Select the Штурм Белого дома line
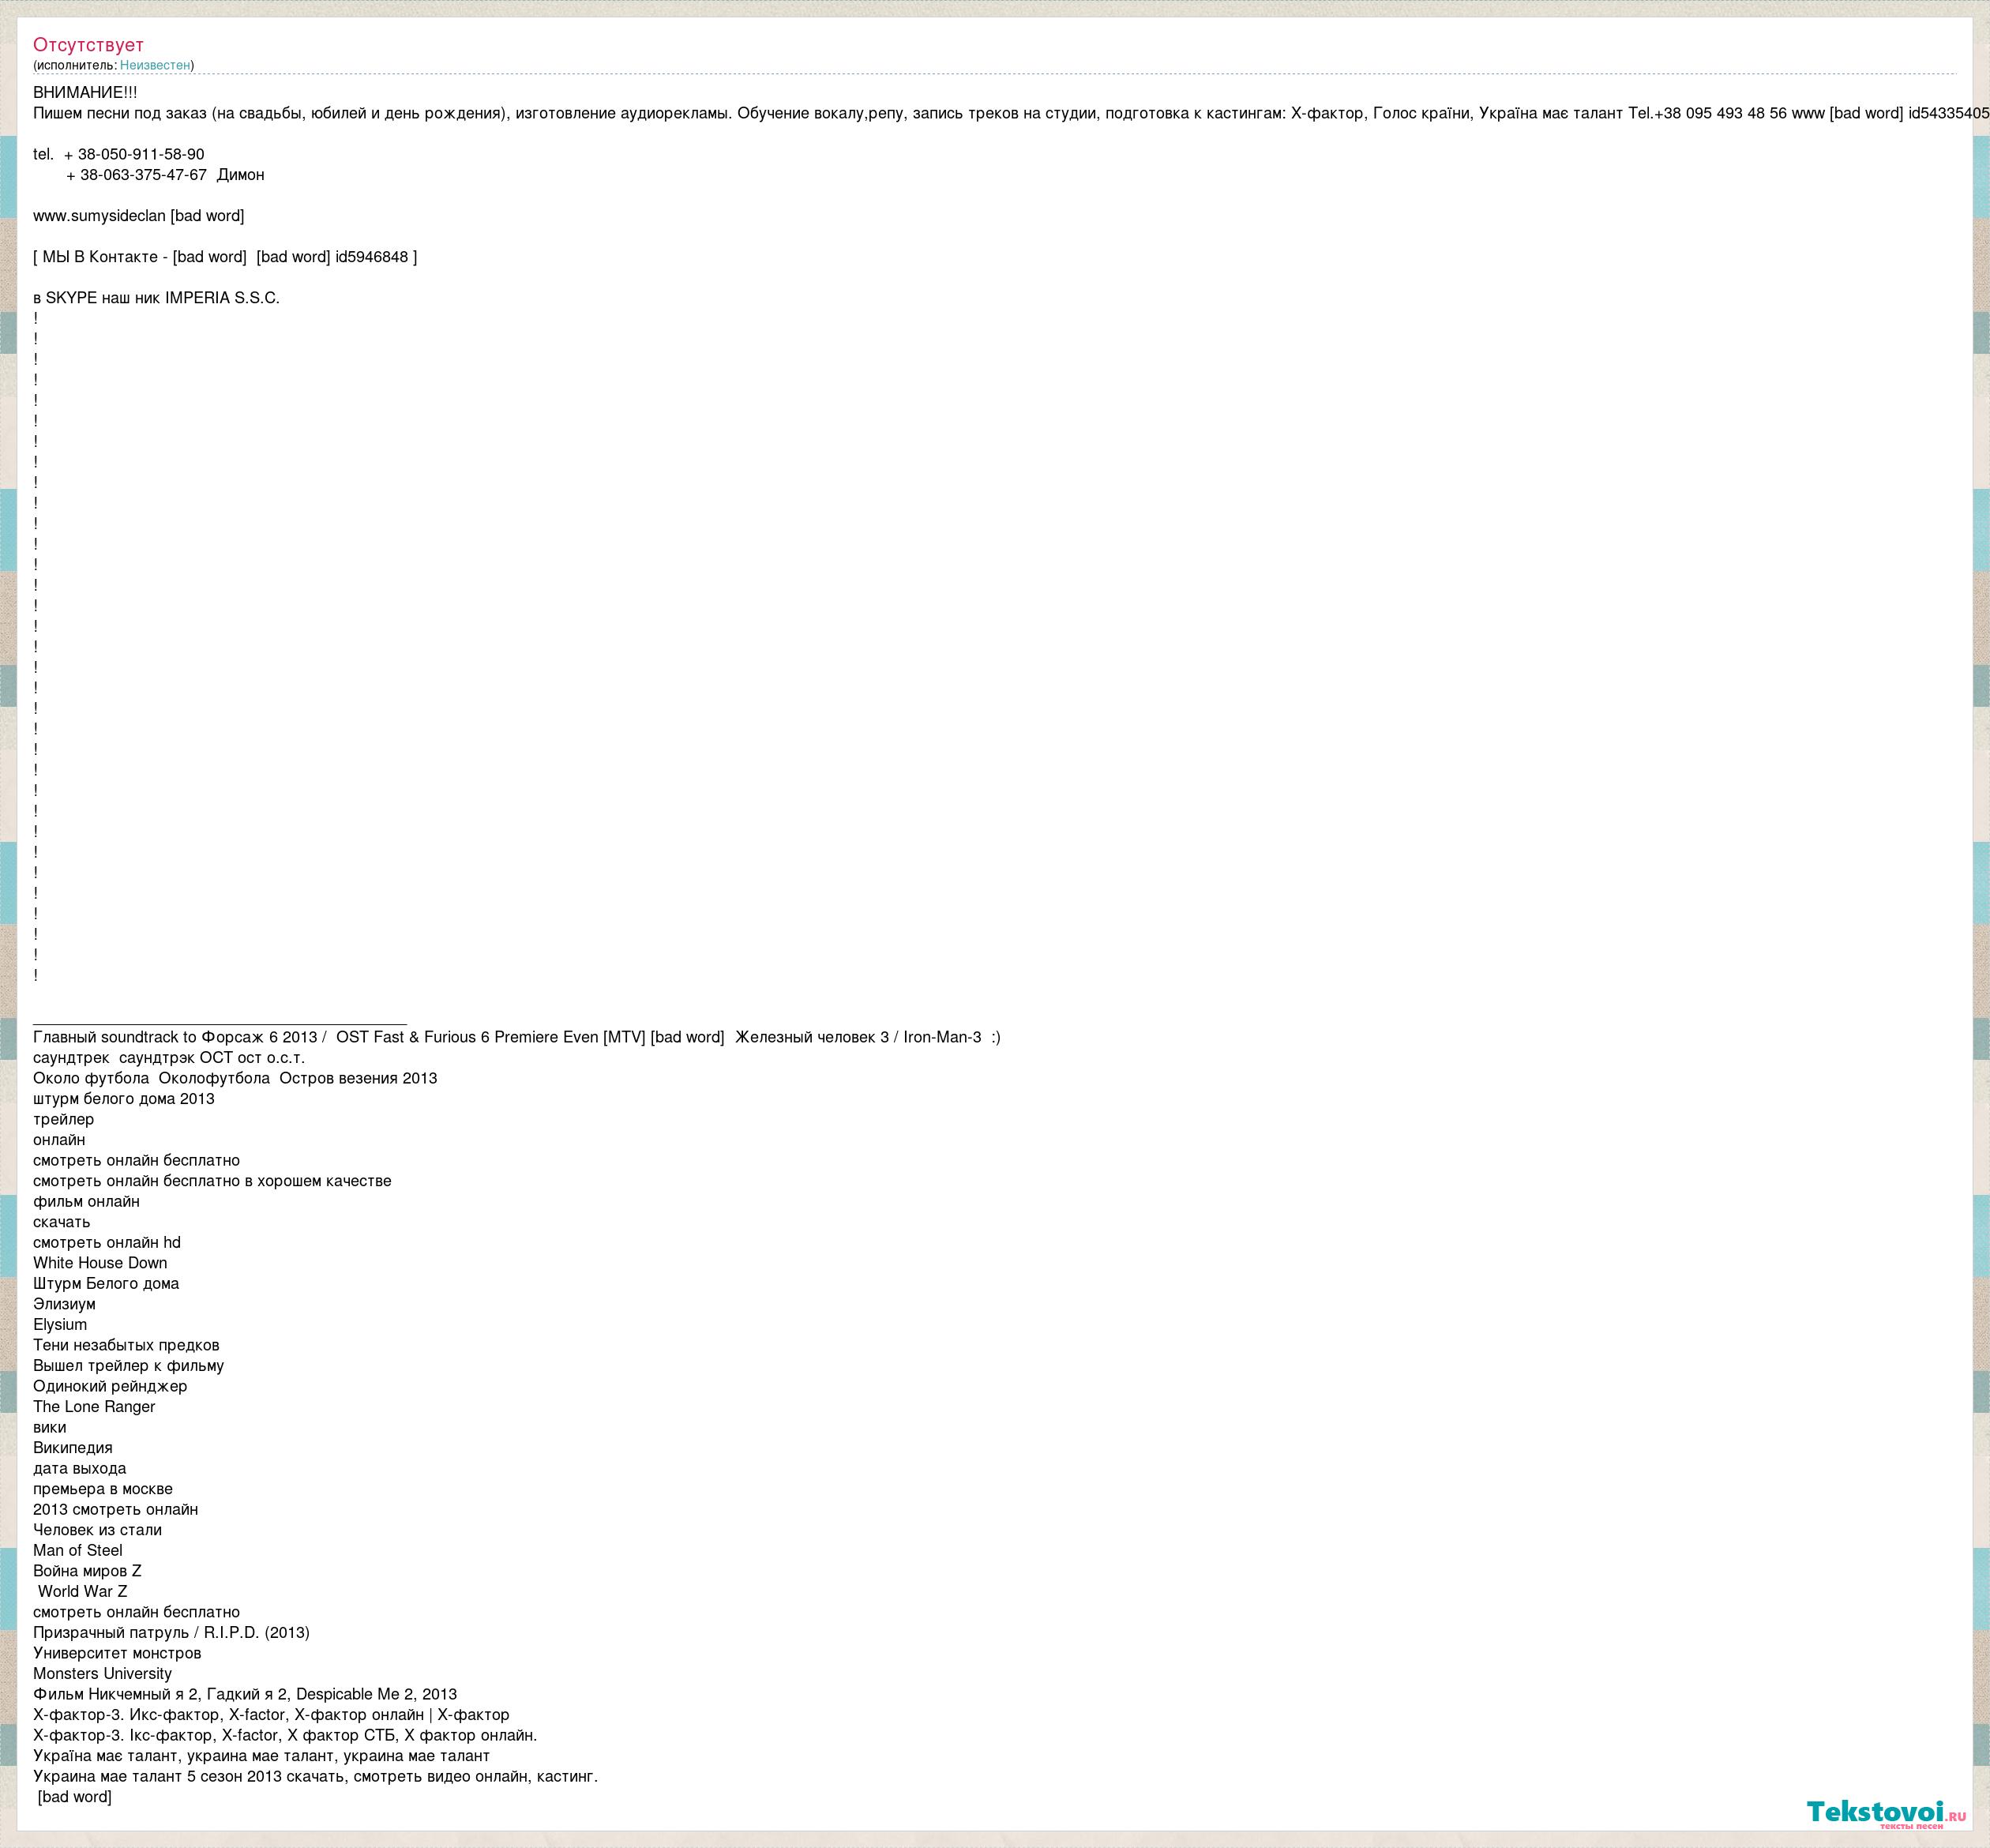Image resolution: width=1990 pixels, height=1848 pixels. coord(106,1283)
